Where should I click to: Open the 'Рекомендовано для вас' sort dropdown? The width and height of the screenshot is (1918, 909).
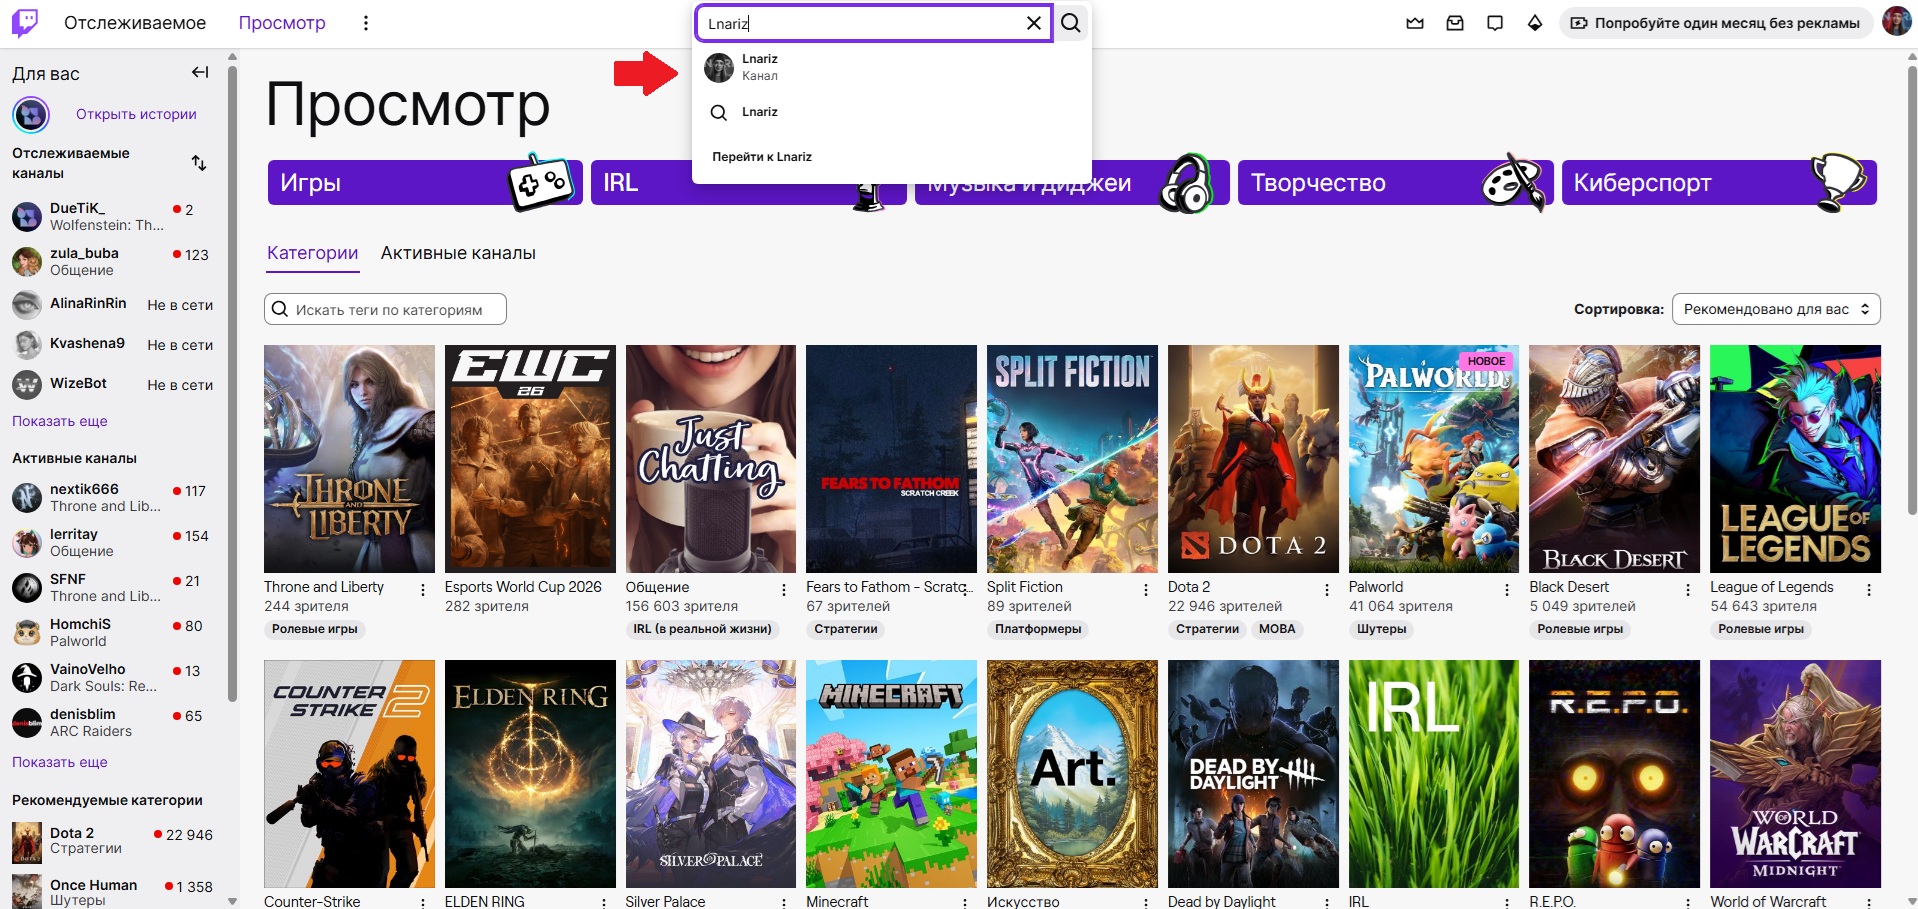click(1776, 309)
